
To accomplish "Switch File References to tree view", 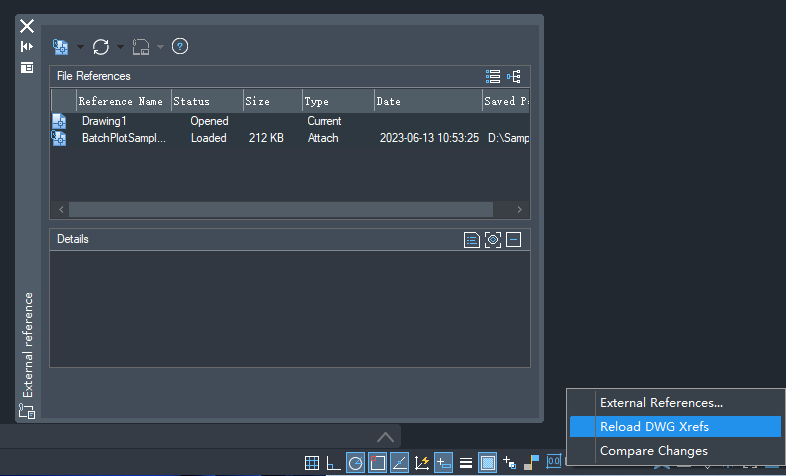I will (514, 76).
